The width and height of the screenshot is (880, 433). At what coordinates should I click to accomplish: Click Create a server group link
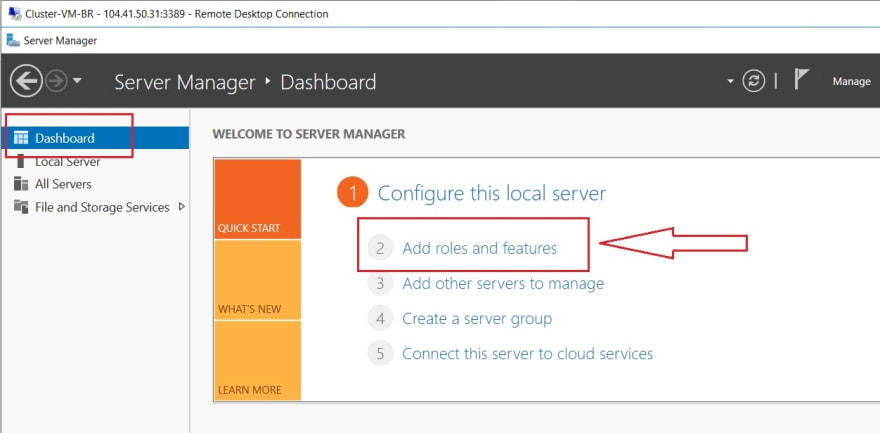coord(477,319)
